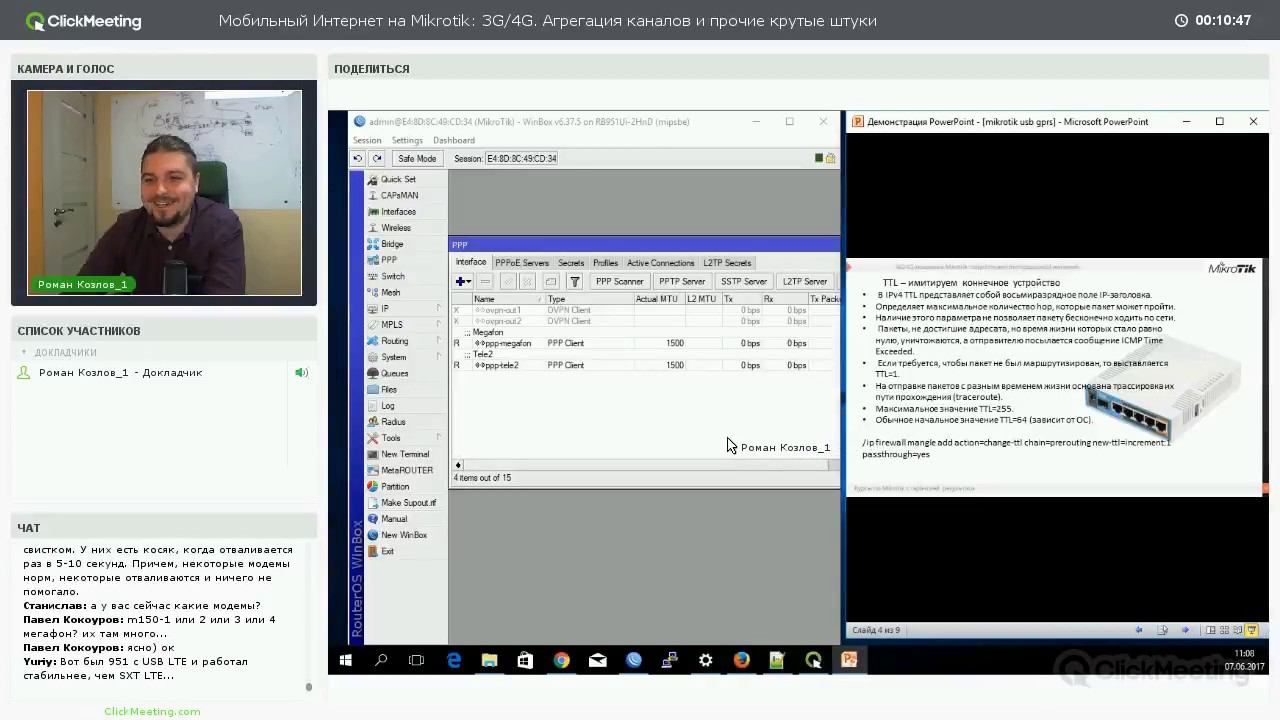The height and width of the screenshot is (720, 1280).
Task: Click the PPP Scanner button
Action: tap(620, 282)
